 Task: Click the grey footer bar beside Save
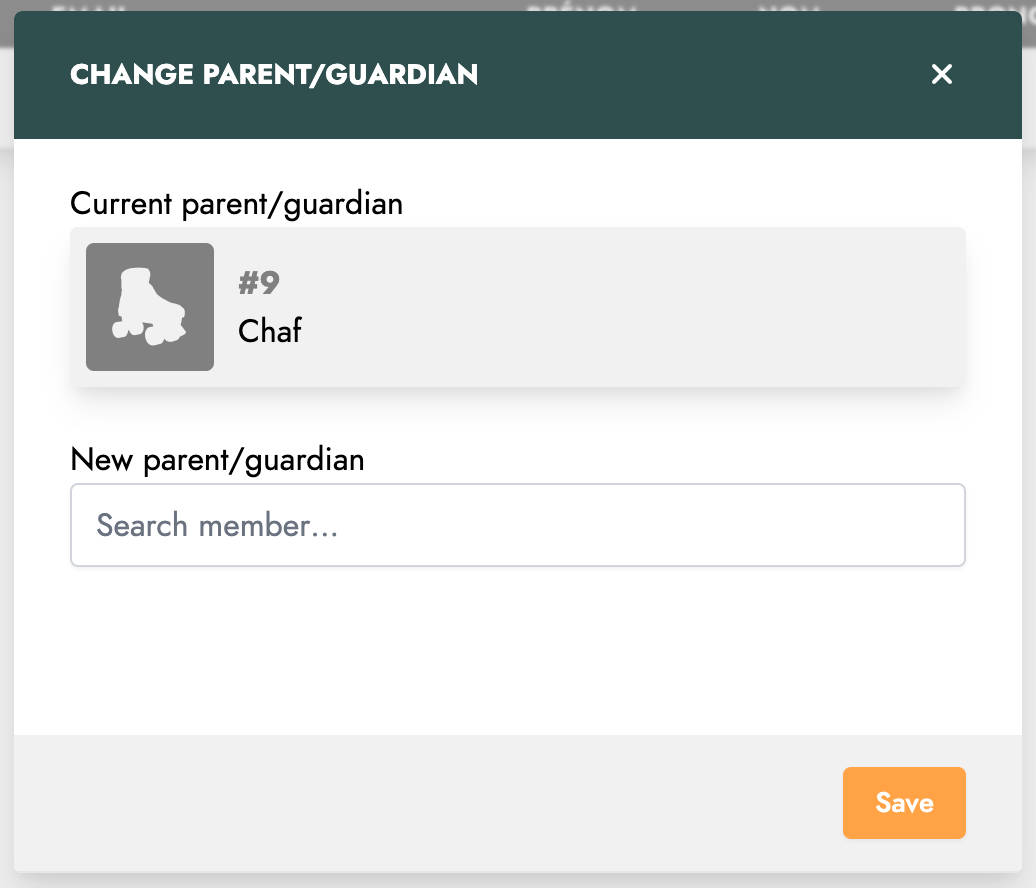click(x=423, y=803)
